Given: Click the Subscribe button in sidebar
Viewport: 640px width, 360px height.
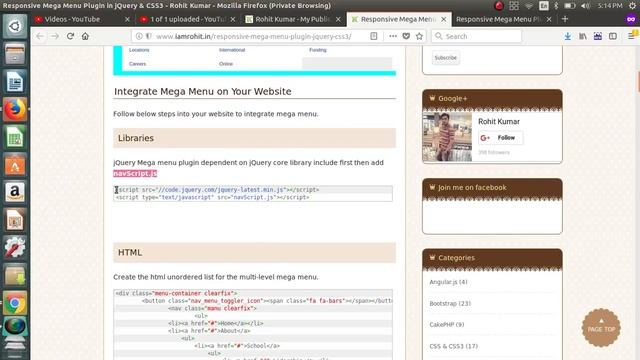Looking at the screenshot, I should click(445, 58).
